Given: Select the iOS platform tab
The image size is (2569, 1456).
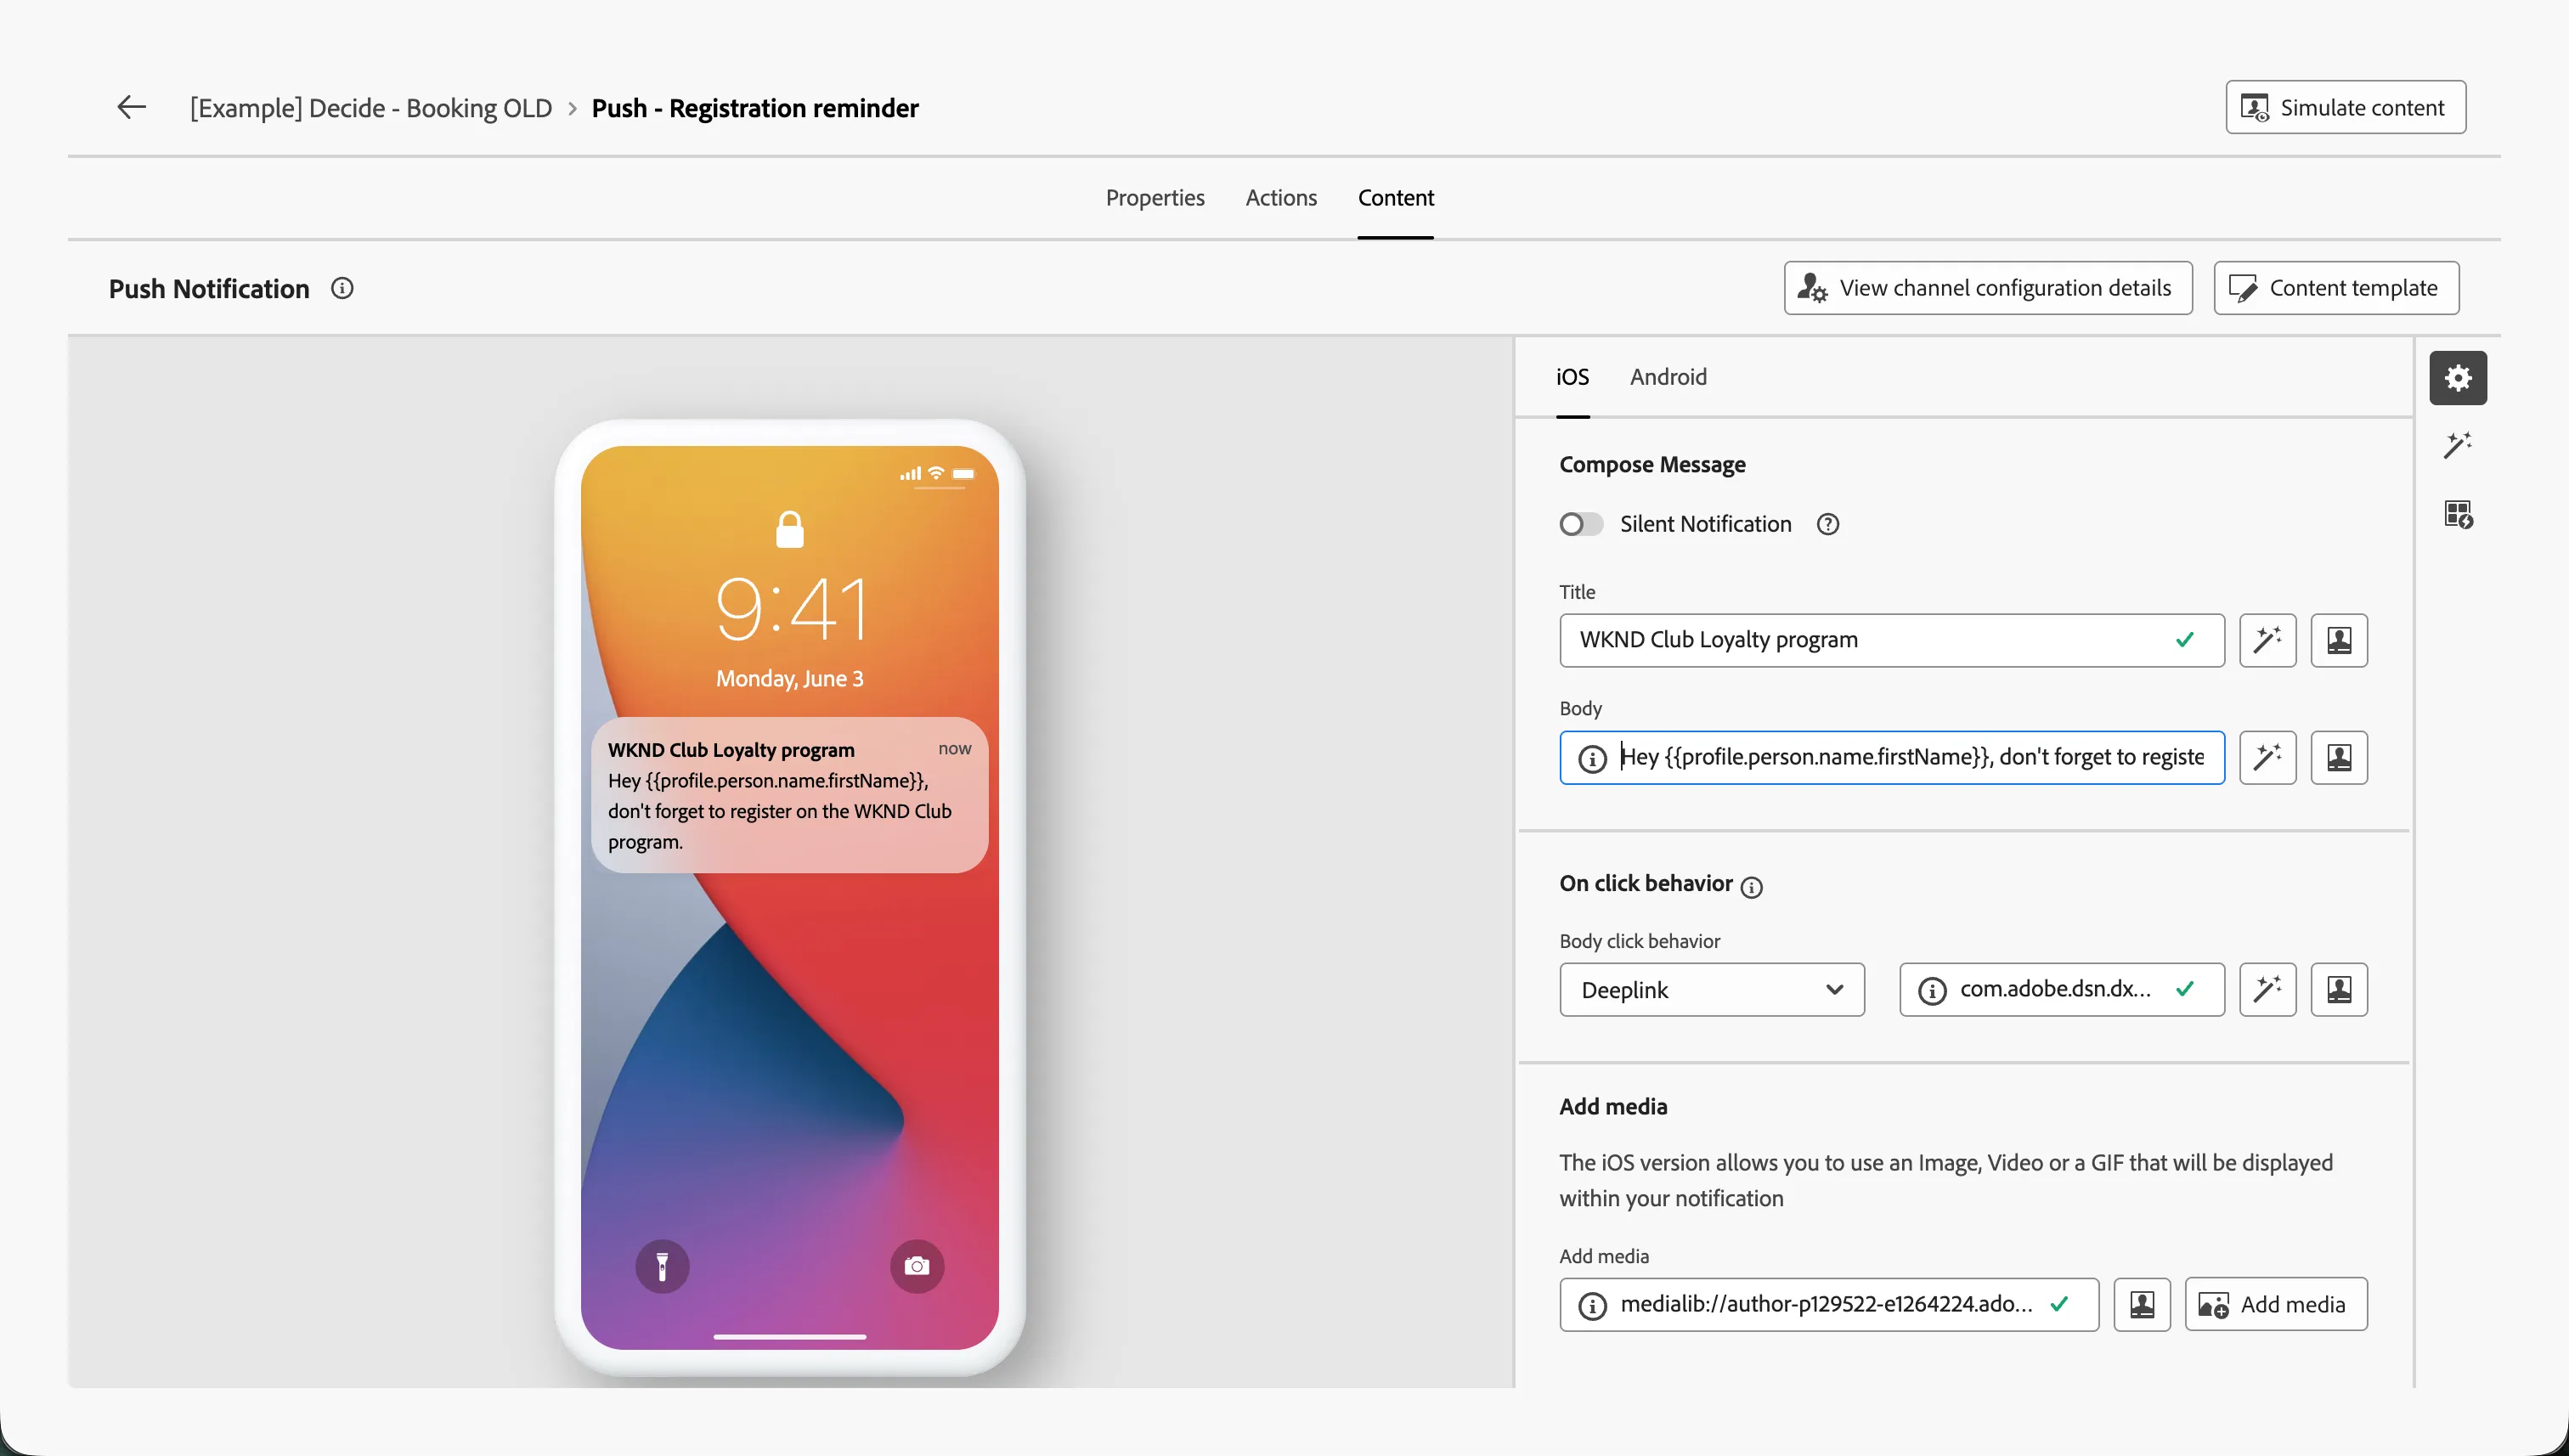Looking at the screenshot, I should [1572, 377].
